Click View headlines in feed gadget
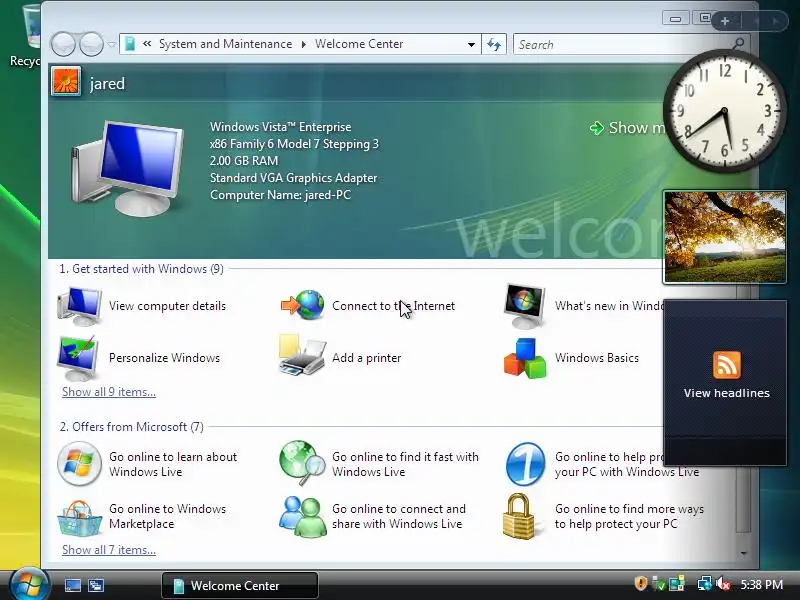 [727, 393]
